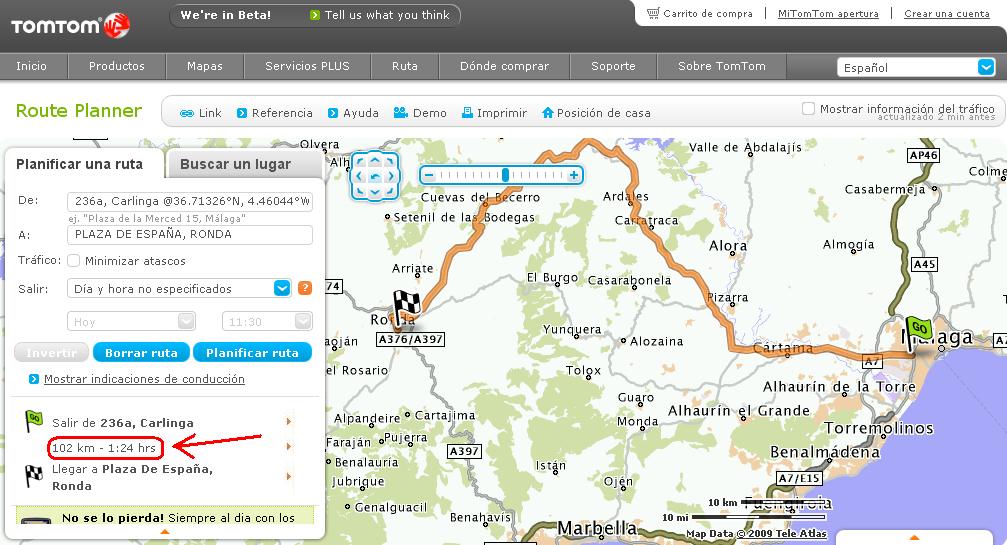Click the Imprimir printer icon

(468, 112)
